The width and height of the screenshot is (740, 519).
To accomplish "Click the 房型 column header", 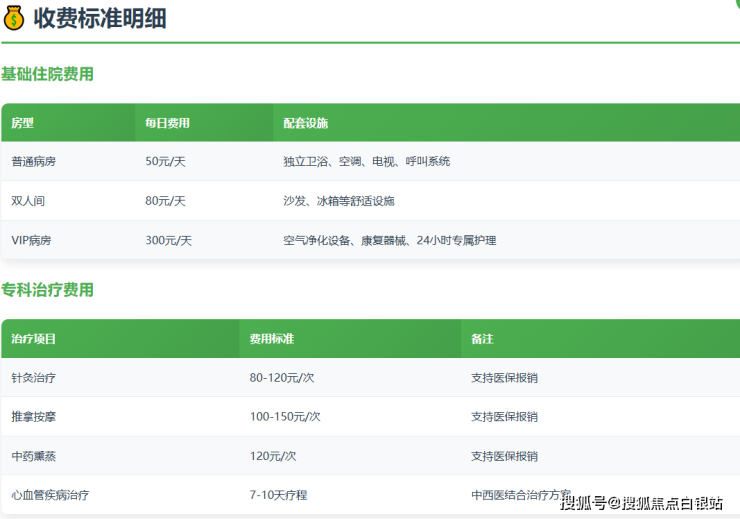I will (x=22, y=123).
